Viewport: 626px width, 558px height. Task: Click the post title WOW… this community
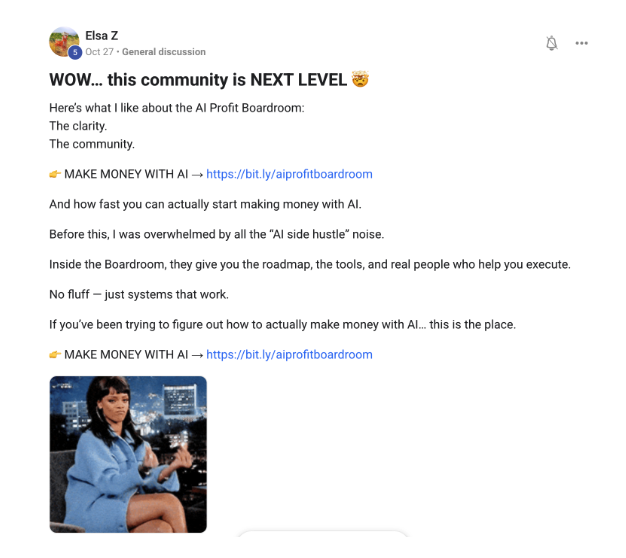click(x=198, y=79)
